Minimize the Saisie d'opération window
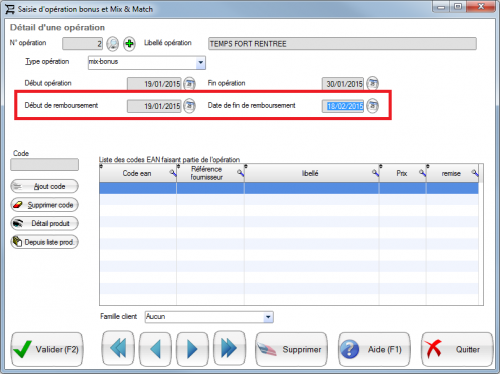 point(441,7)
